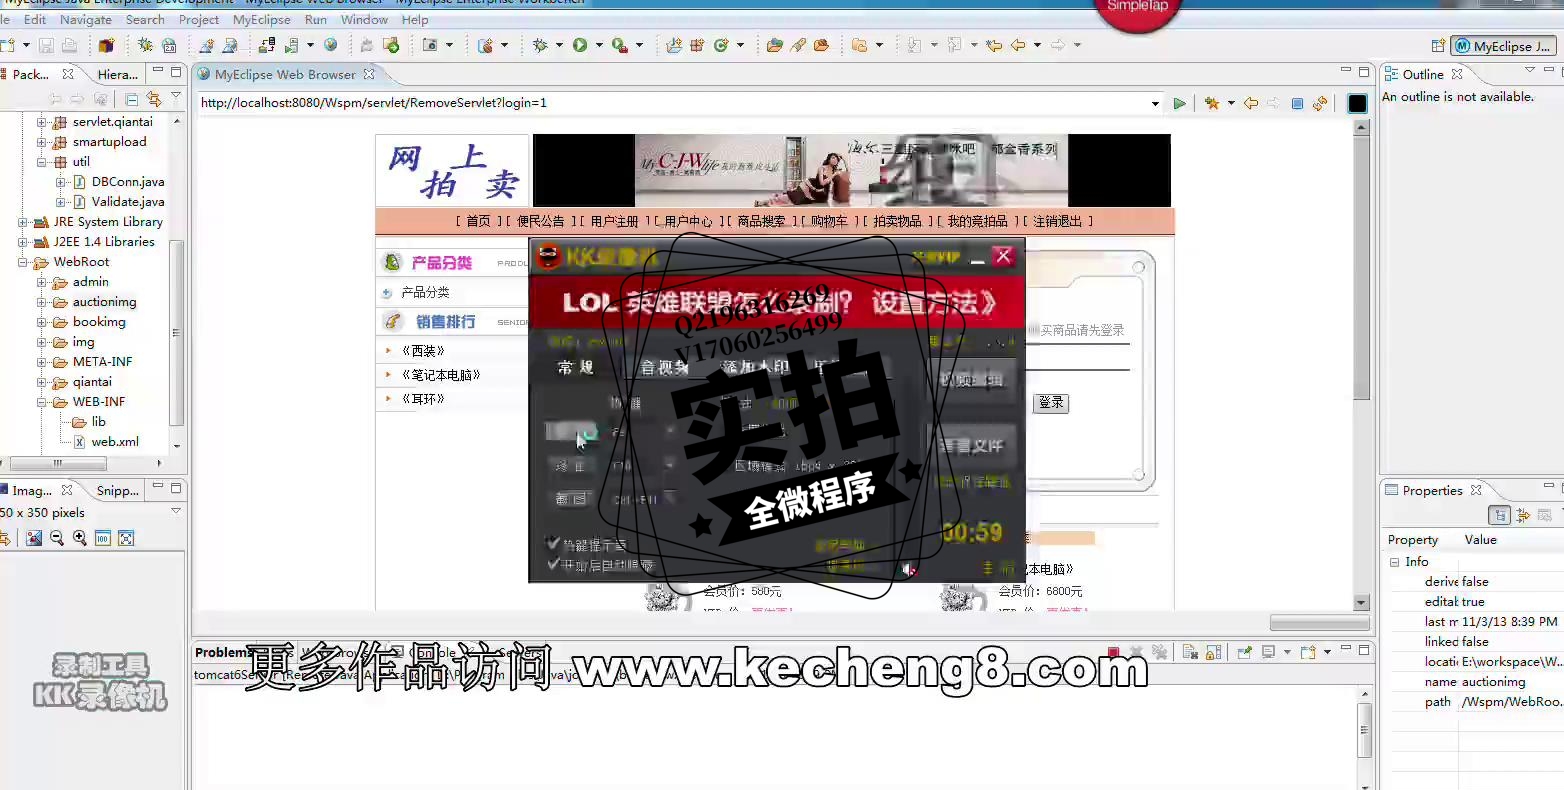Click toolbar Back navigation yellow arrow

1019,45
